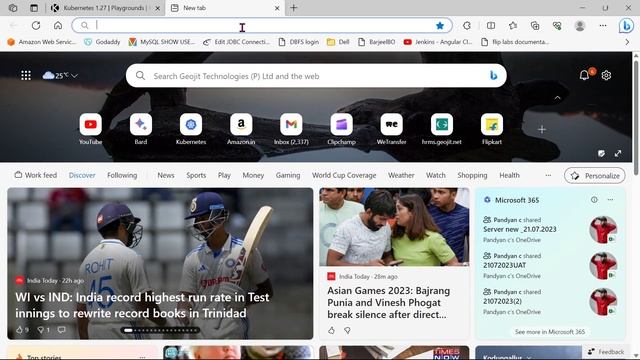Screen dimensions: 640x360
Task: Open the Clipchamp quick link
Action: click(x=342, y=129)
